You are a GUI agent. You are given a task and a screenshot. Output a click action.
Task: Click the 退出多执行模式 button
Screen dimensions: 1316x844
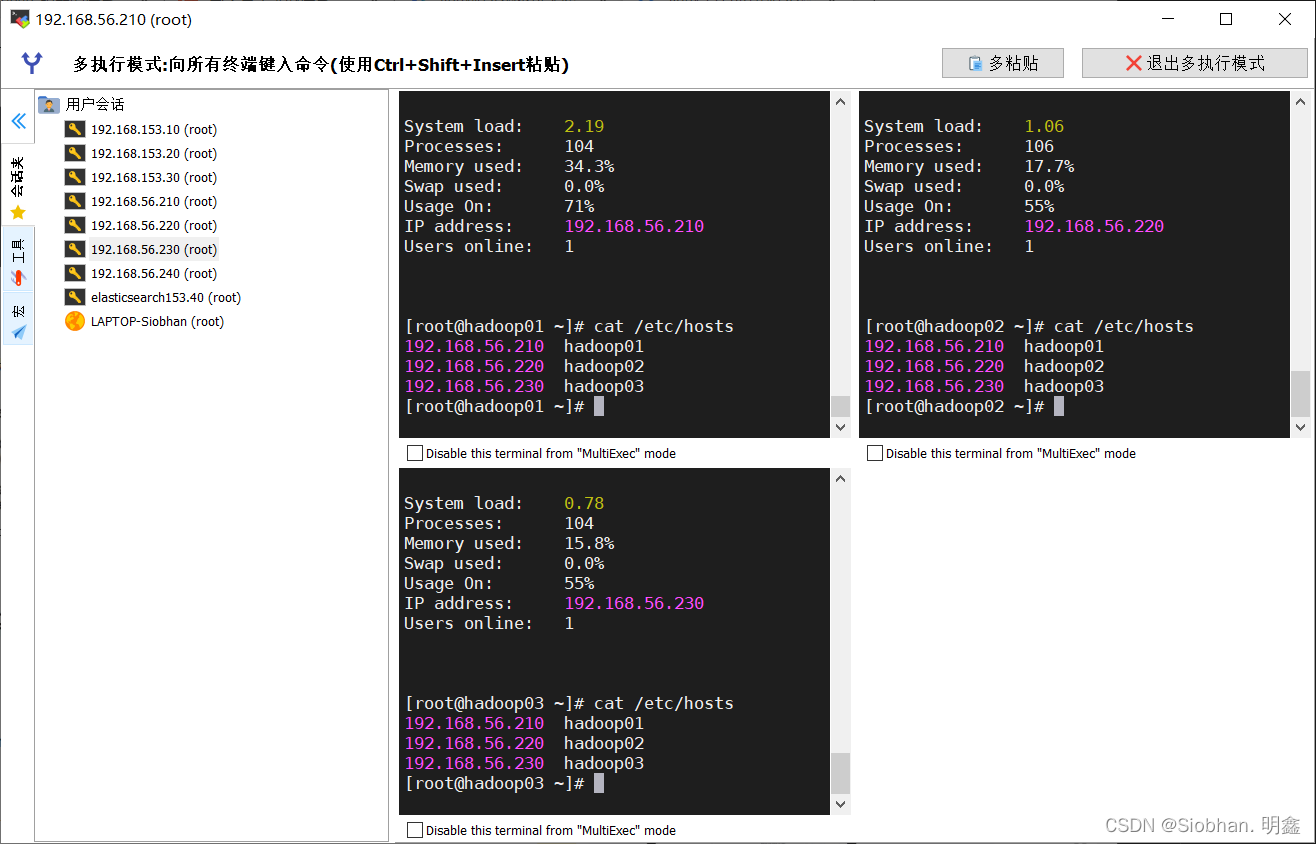point(1195,63)
